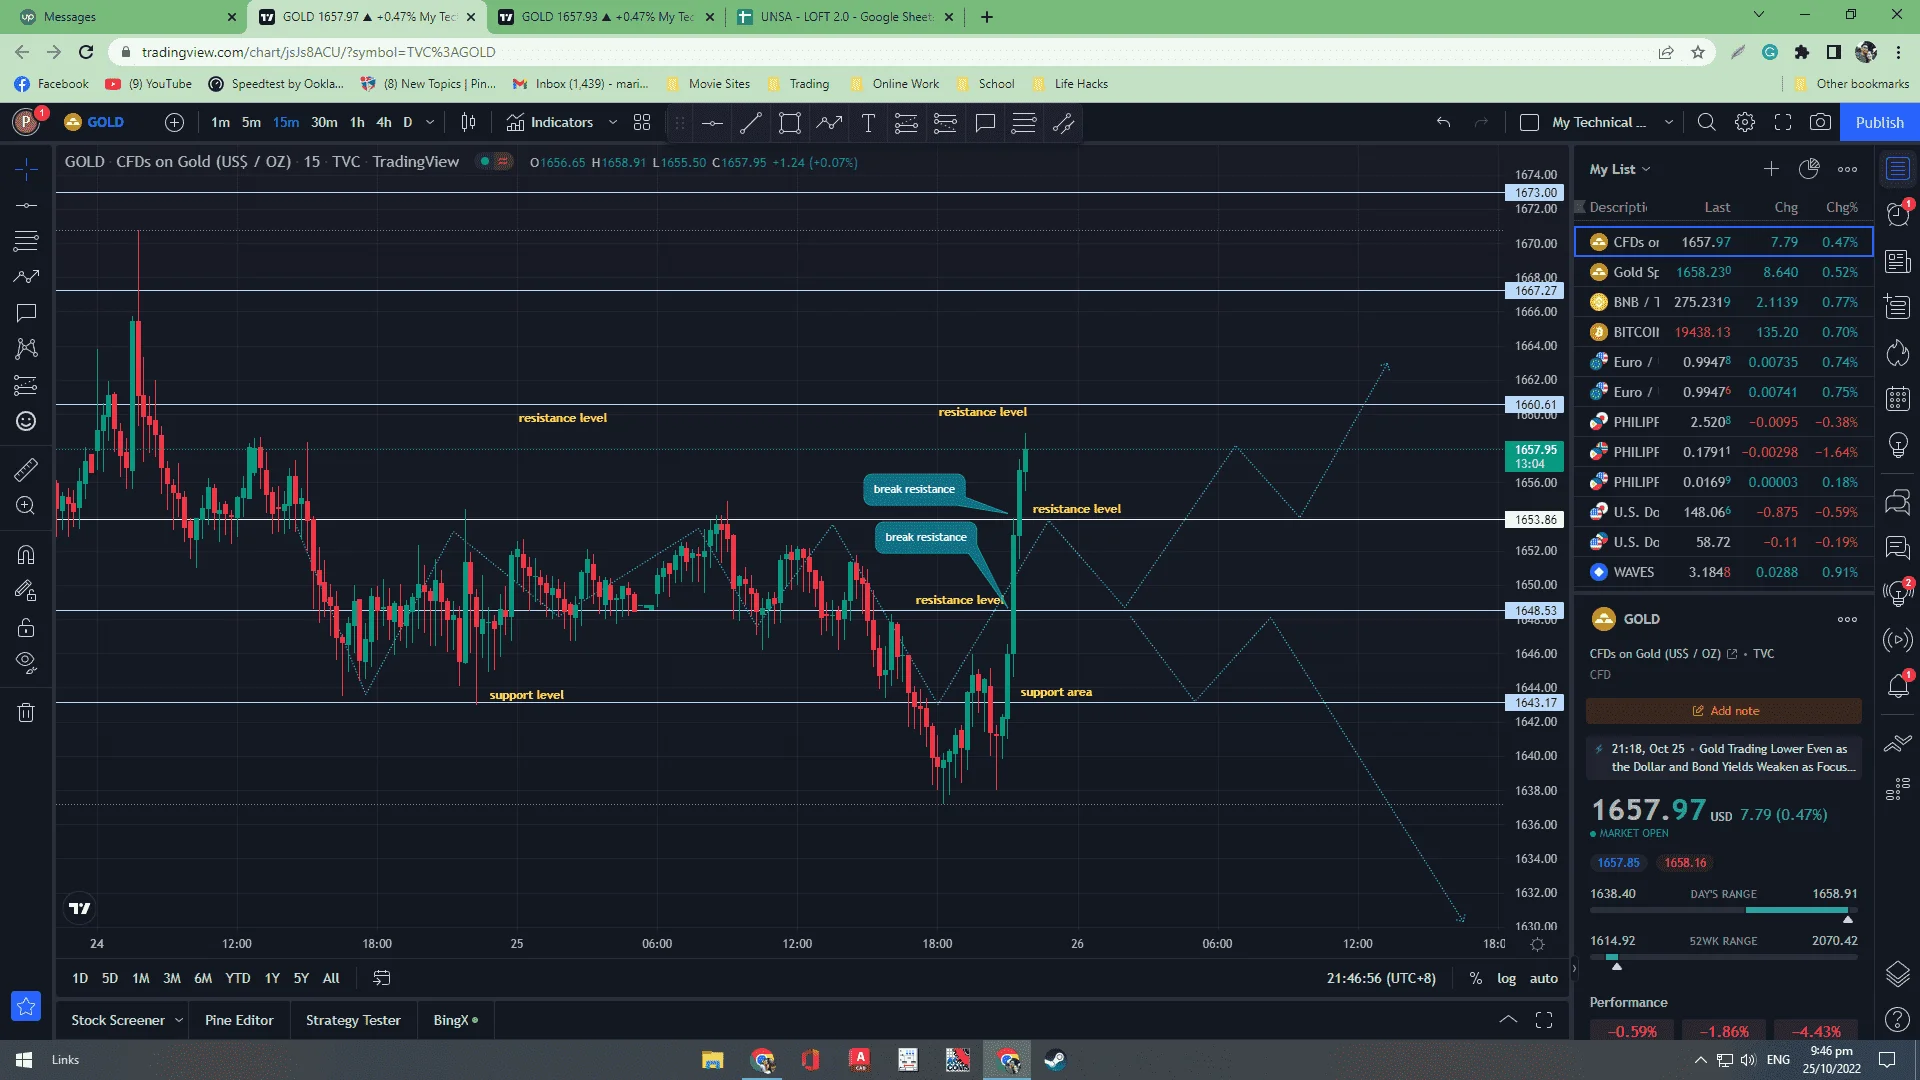Set date range to YTD
This screenshot has width=1920, height=1080.
237,978
